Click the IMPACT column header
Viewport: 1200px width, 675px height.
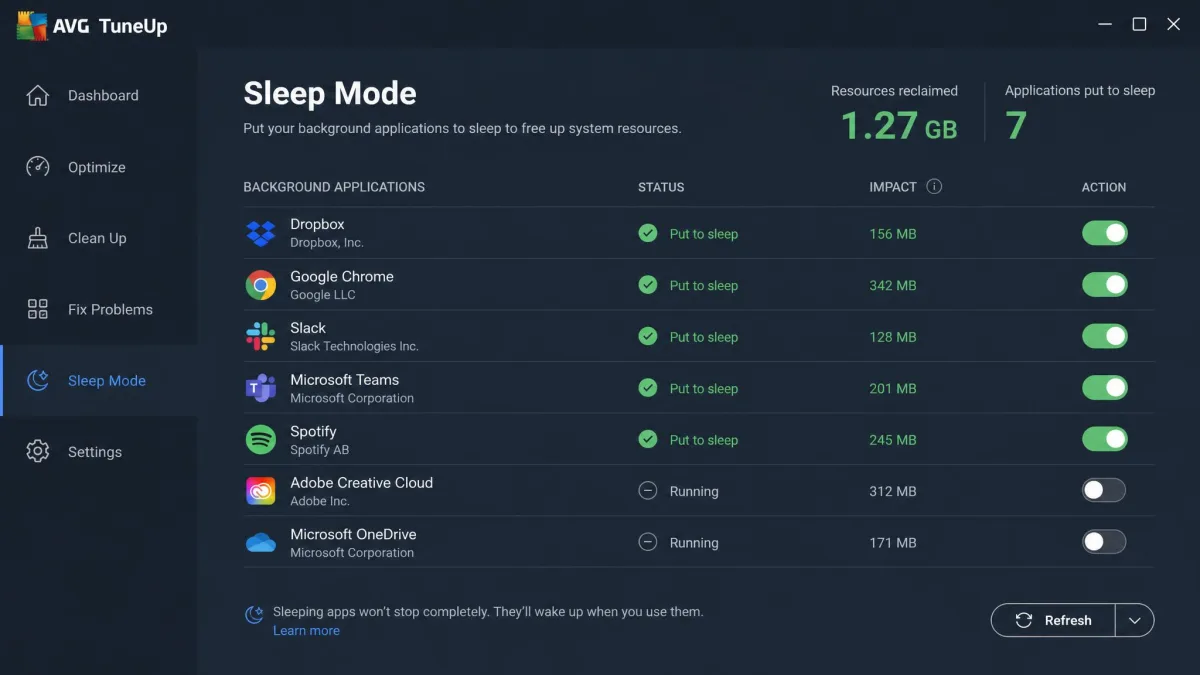pos(893,187)
